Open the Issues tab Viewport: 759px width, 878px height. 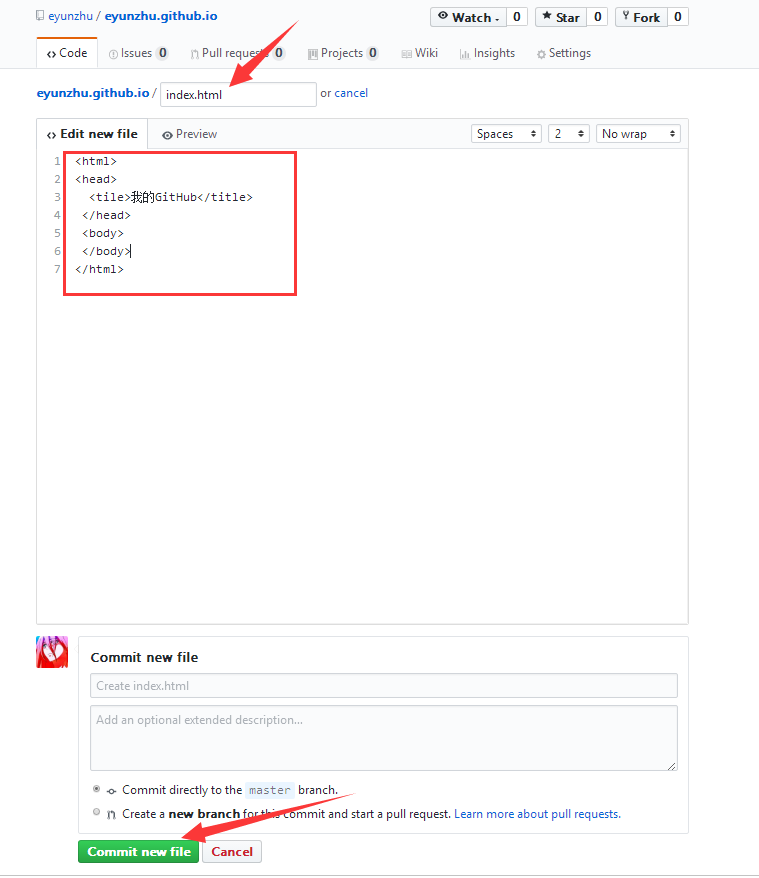pyautogui.click(x=138, y=53)
